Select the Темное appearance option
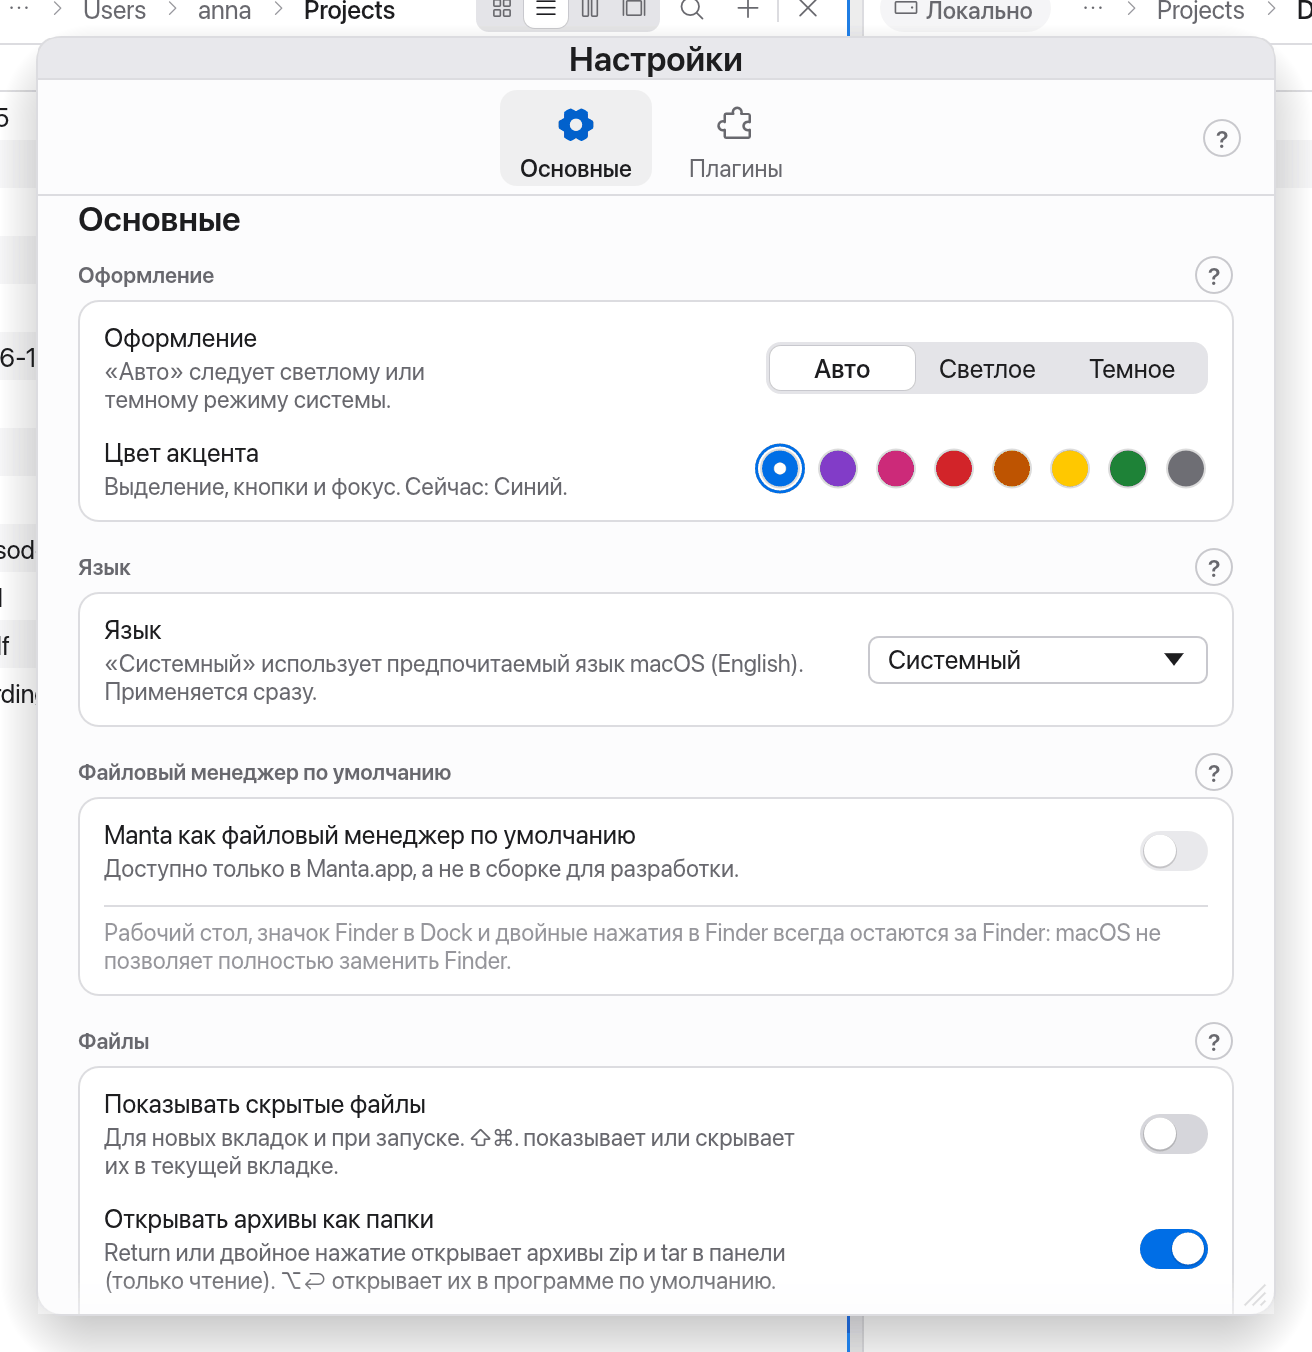Viewport: 1312px width, 1352px height. point(1132,369)
